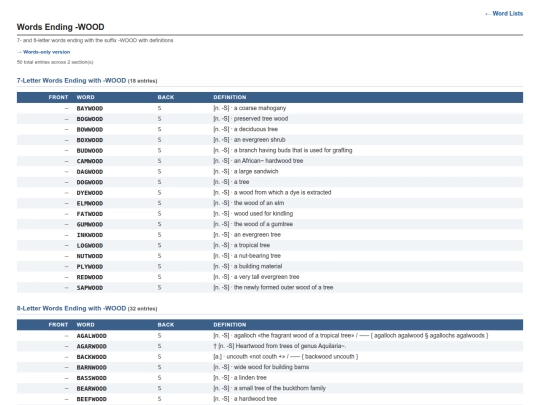The height and width of the screenshot is (405, 540).
Task: Click the word BEARWOOD
Action: 91,389
